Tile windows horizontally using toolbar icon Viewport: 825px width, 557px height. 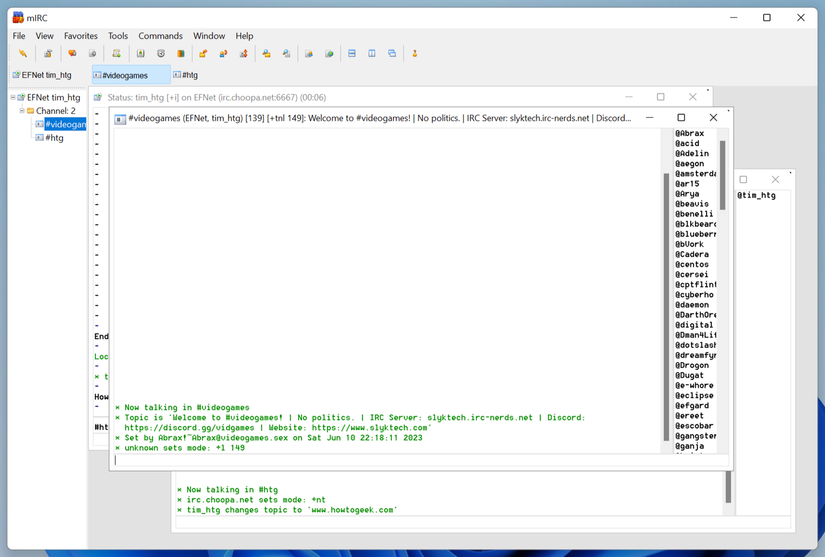pyautogui.click(x=352, y=54)
